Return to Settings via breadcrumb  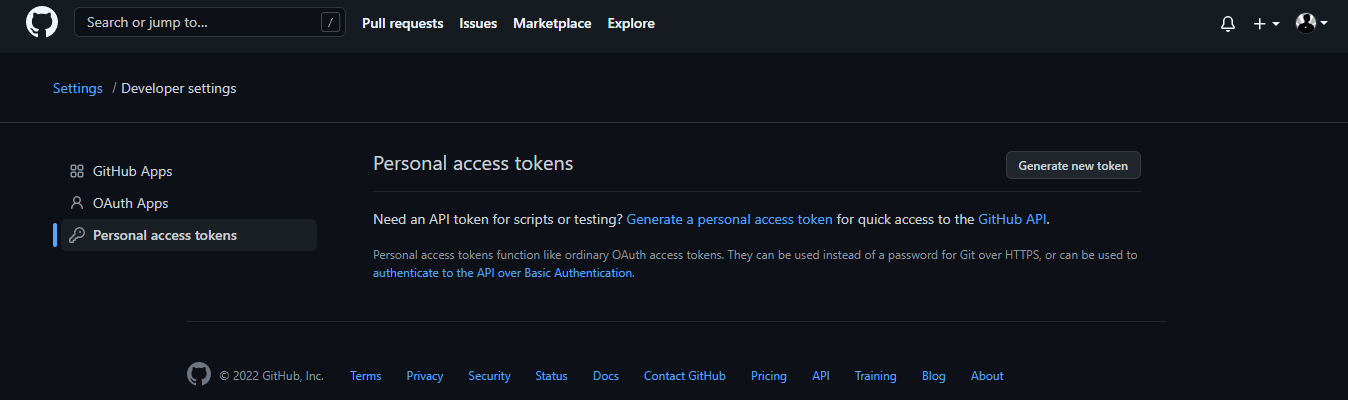click(78, 88)
